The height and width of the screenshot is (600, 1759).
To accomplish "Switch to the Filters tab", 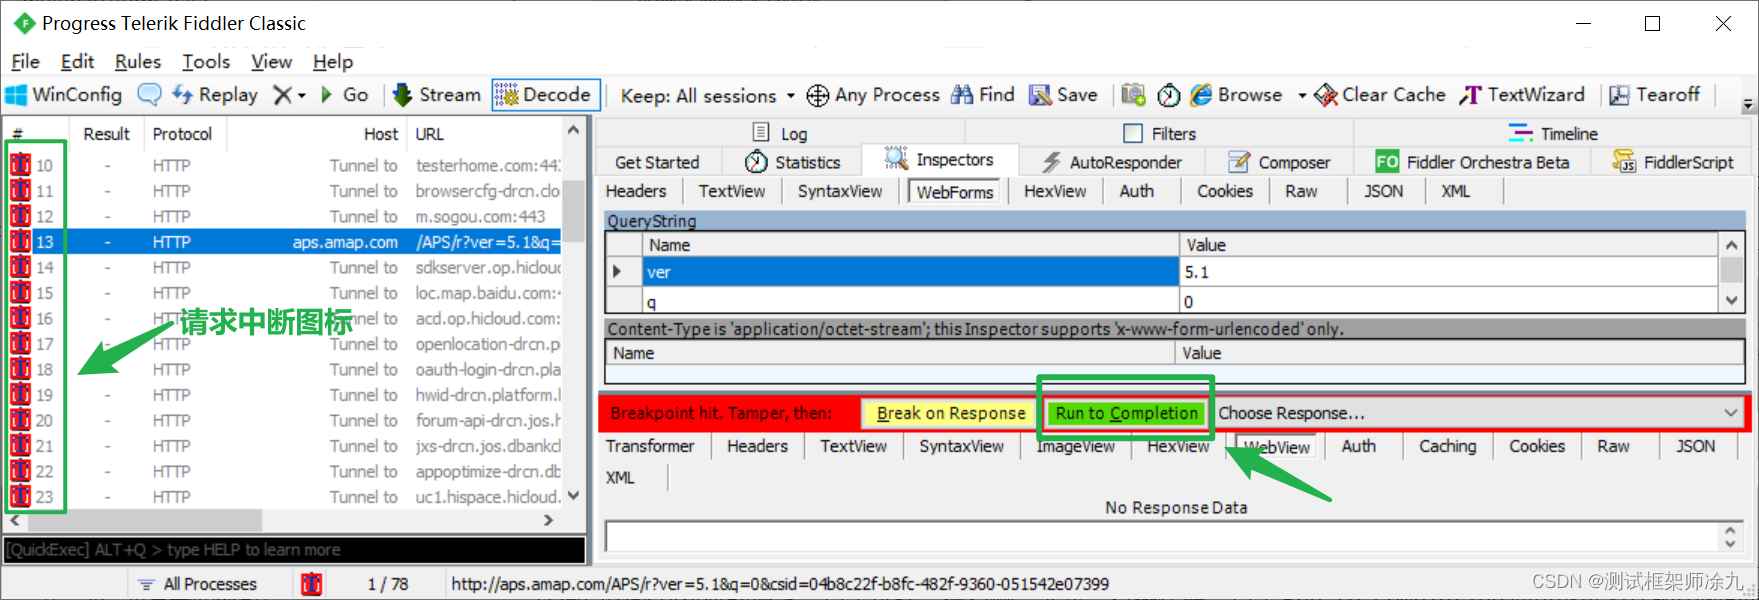I will click(x=1160, y=133).
